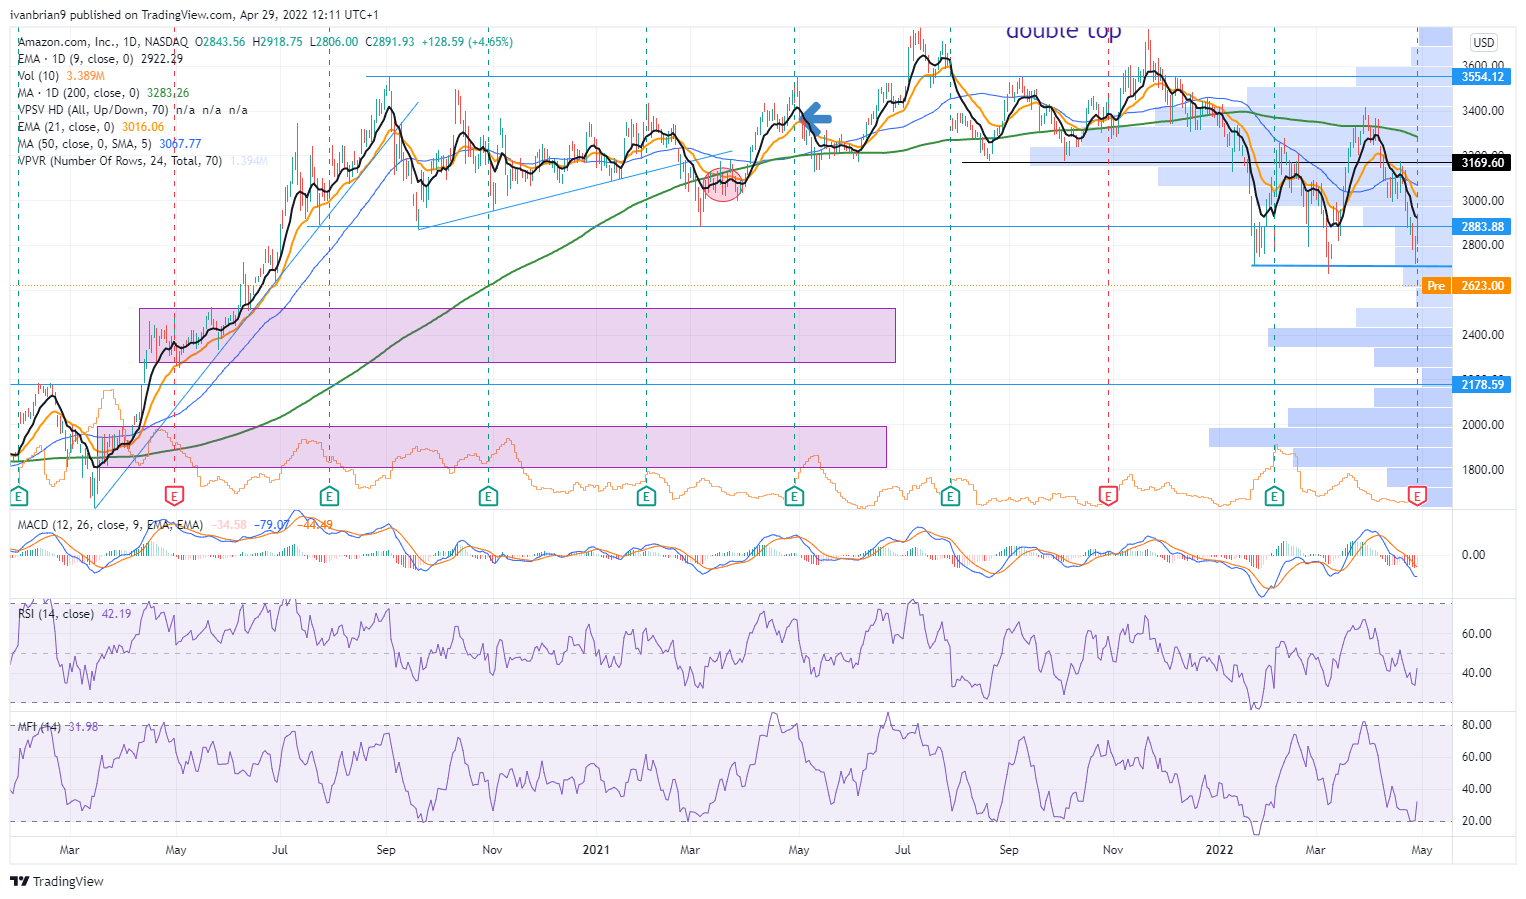Viewport: 1526px width, 899px height.
Task: Click the red E earnings marker above Nov 2021
Action: [1108, 496]
